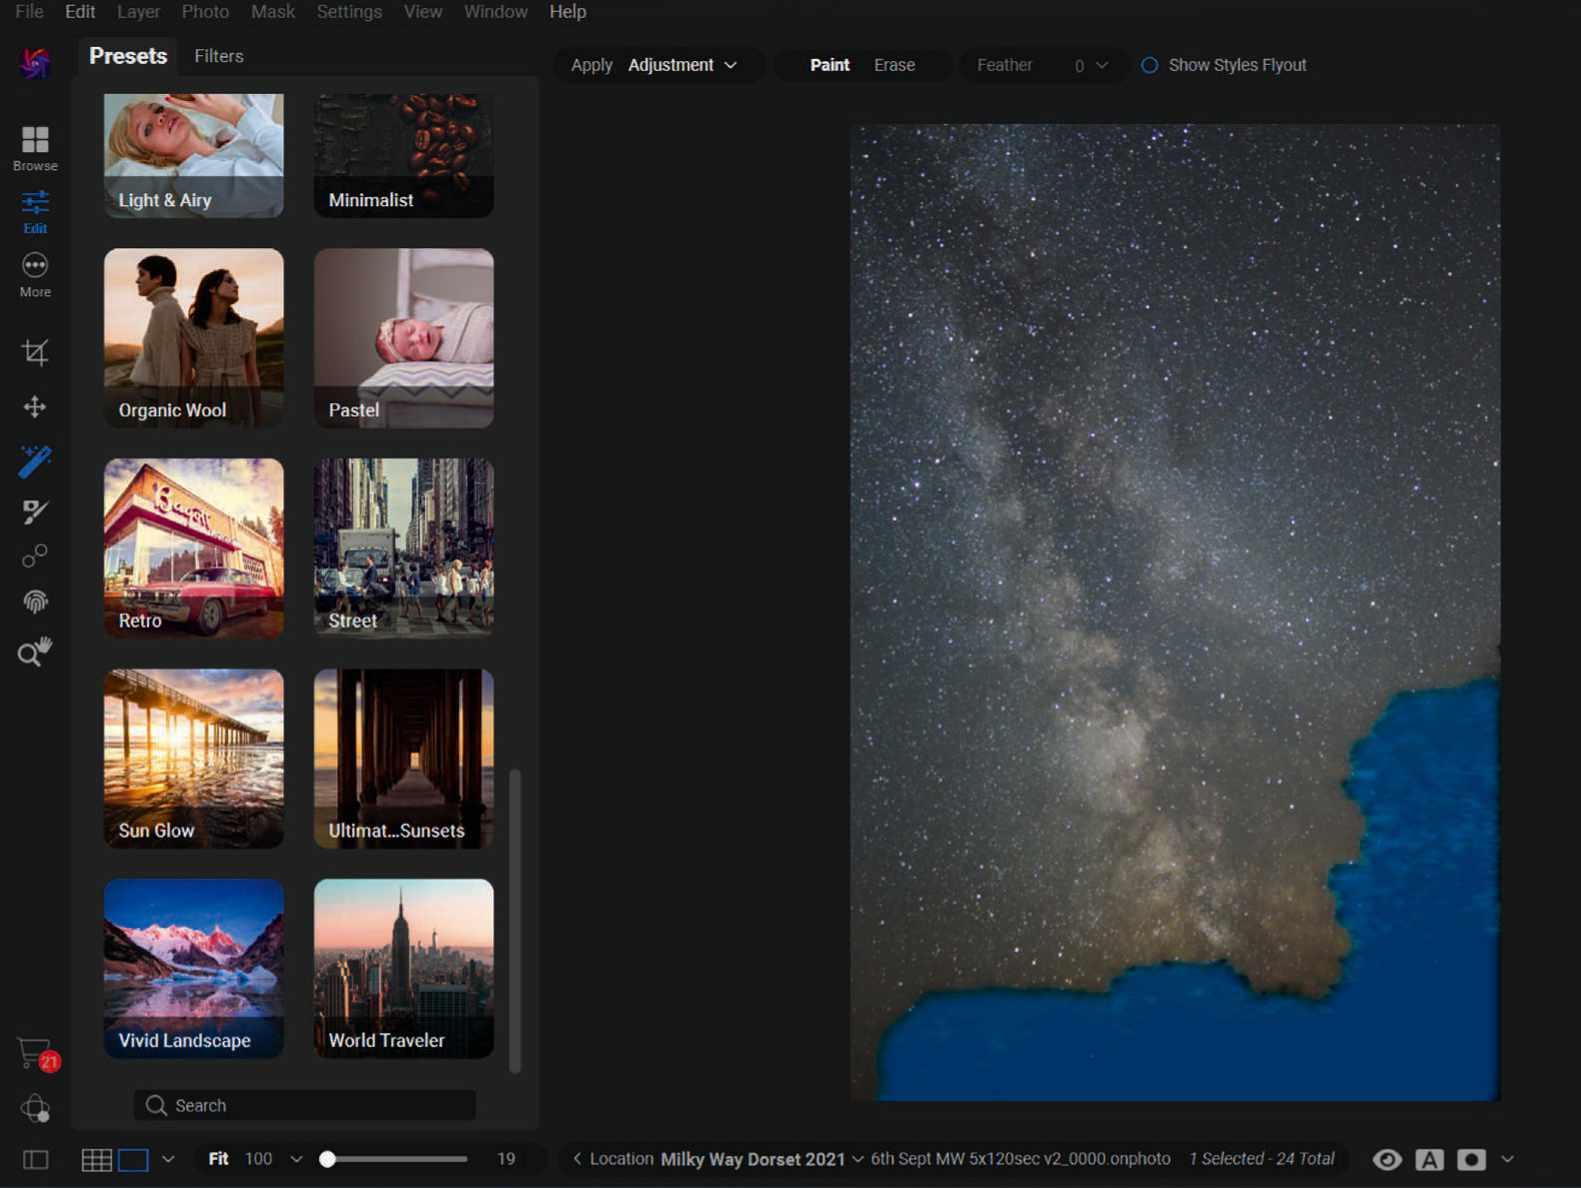Screen dimensions: 1581x1188
Task: Open the More modules button
Action: pyautogui.click(x=35, y=275)
